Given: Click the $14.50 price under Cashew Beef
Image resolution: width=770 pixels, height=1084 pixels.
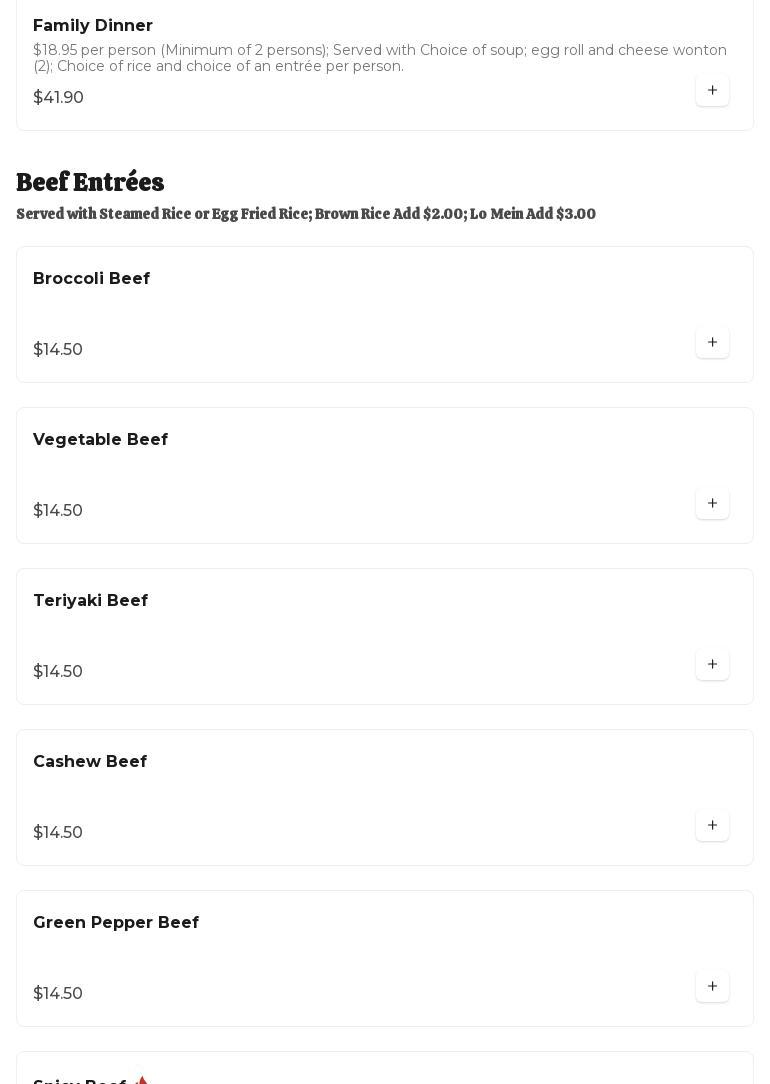Looking at the screenshot, I should pos(58,833).
